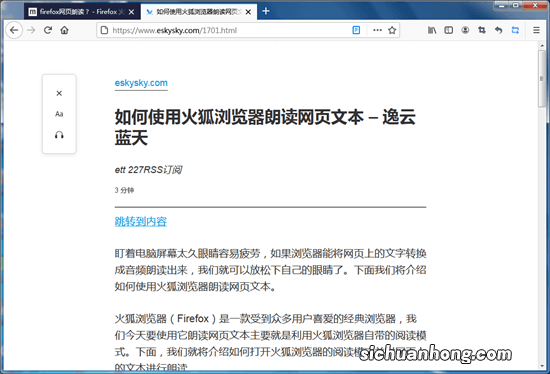This screenshot has height=374, width=550.
Task: Bookmark this page with the star
Action: tap(392, 30)
